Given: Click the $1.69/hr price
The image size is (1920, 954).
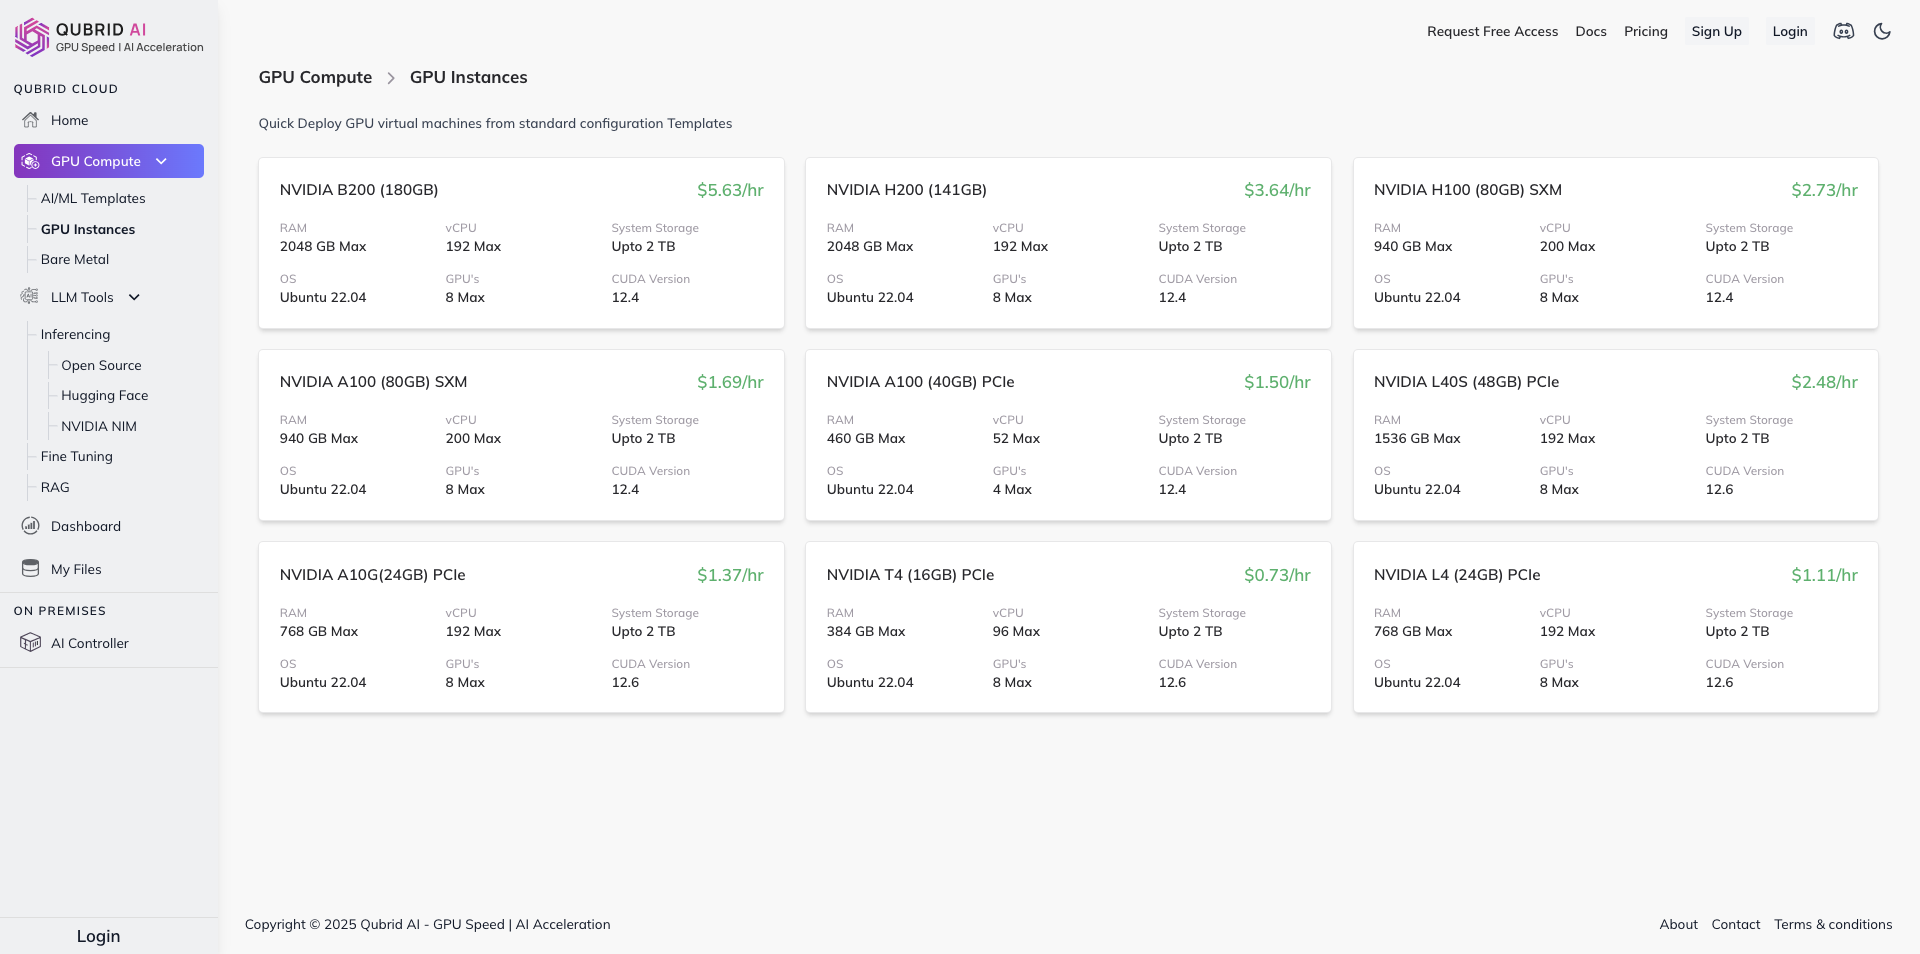Looking at the screenshot, I should point(730,382).
